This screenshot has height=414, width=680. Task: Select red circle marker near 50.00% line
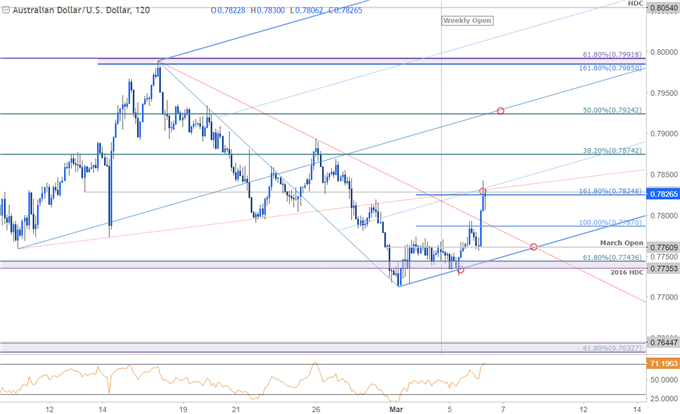[x=500, y=111]
